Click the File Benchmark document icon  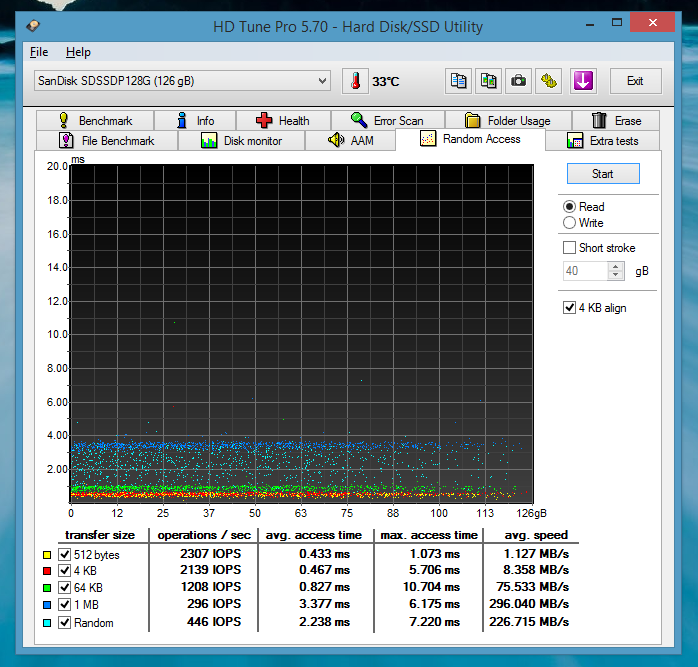click(x=66, y=140)
